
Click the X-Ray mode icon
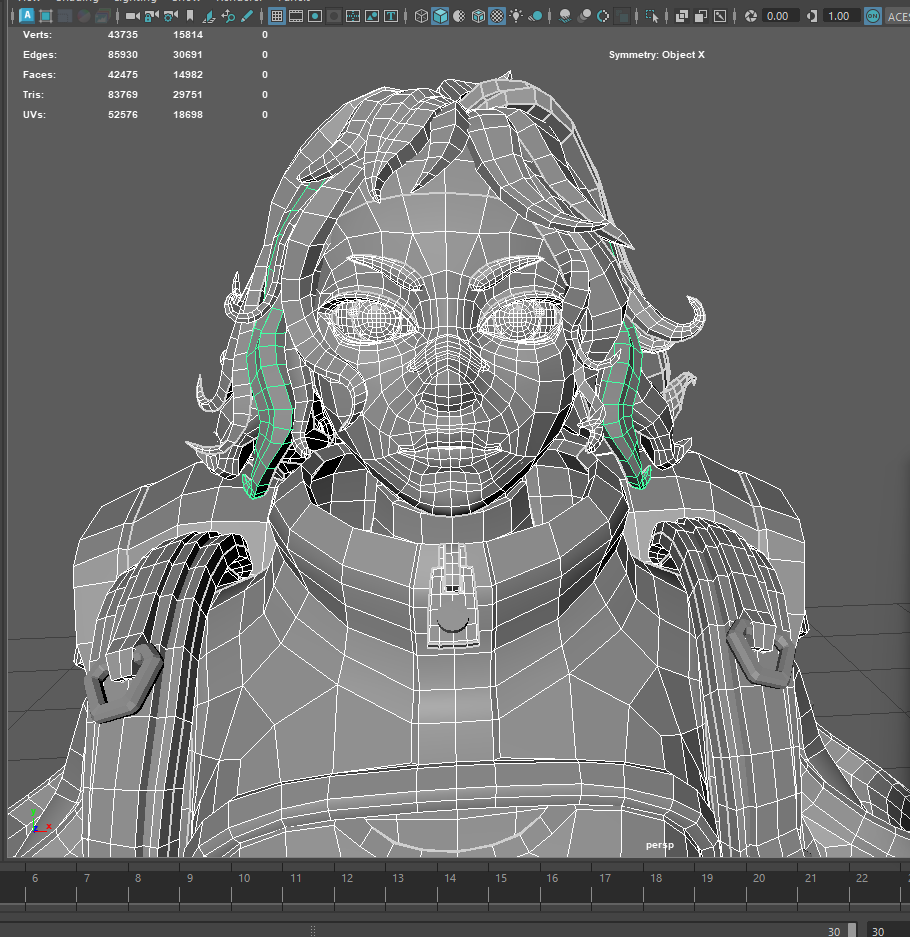pos(682,16)
